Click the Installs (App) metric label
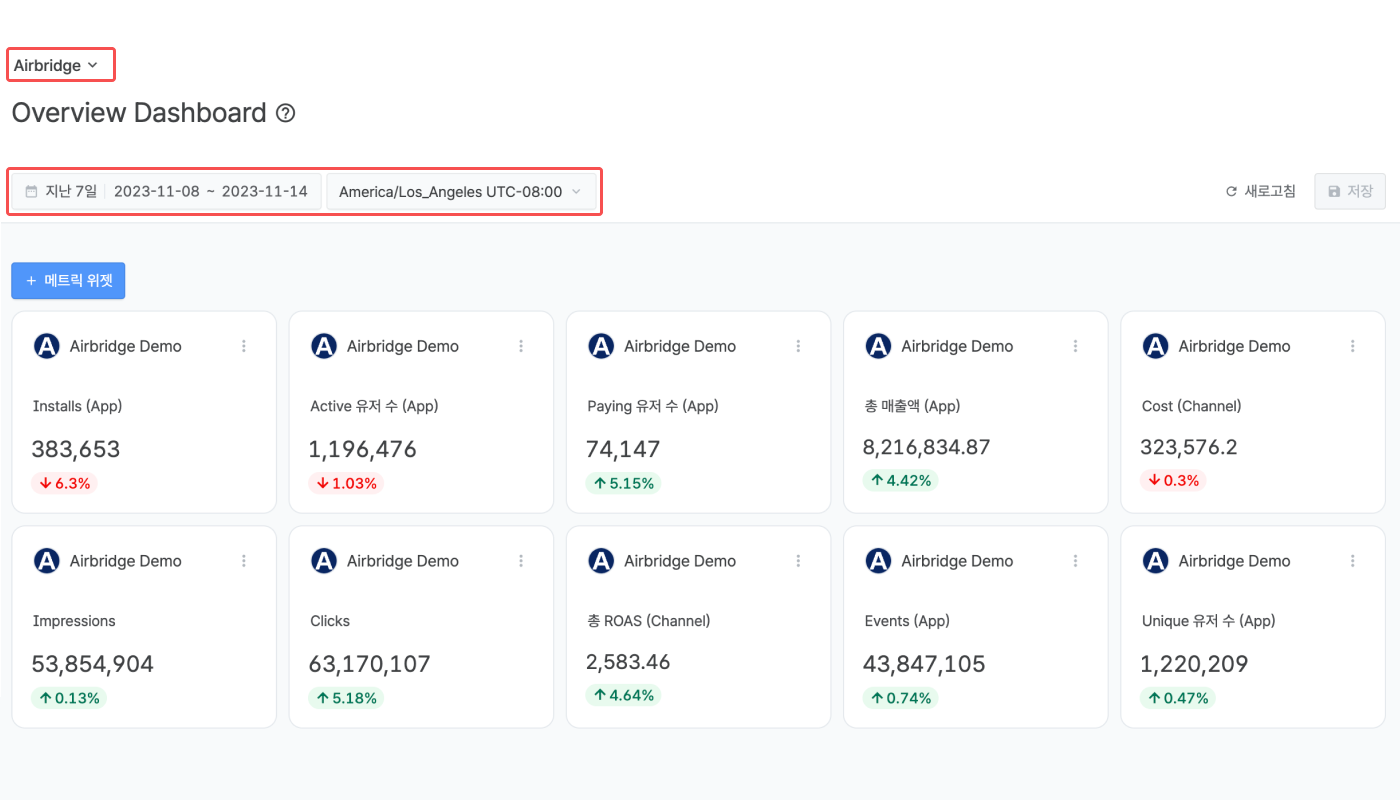1400x800 pixels. [77, 406]
